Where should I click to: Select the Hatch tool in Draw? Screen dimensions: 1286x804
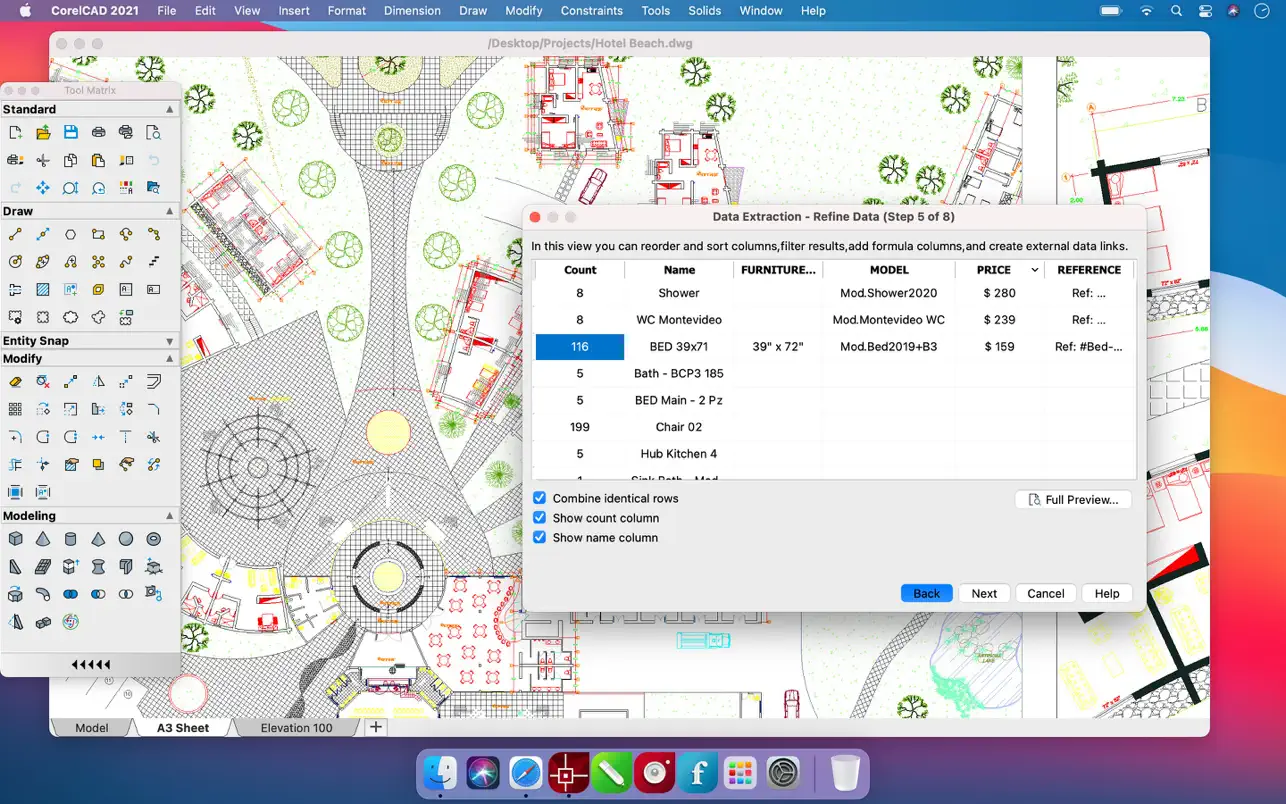43,290
